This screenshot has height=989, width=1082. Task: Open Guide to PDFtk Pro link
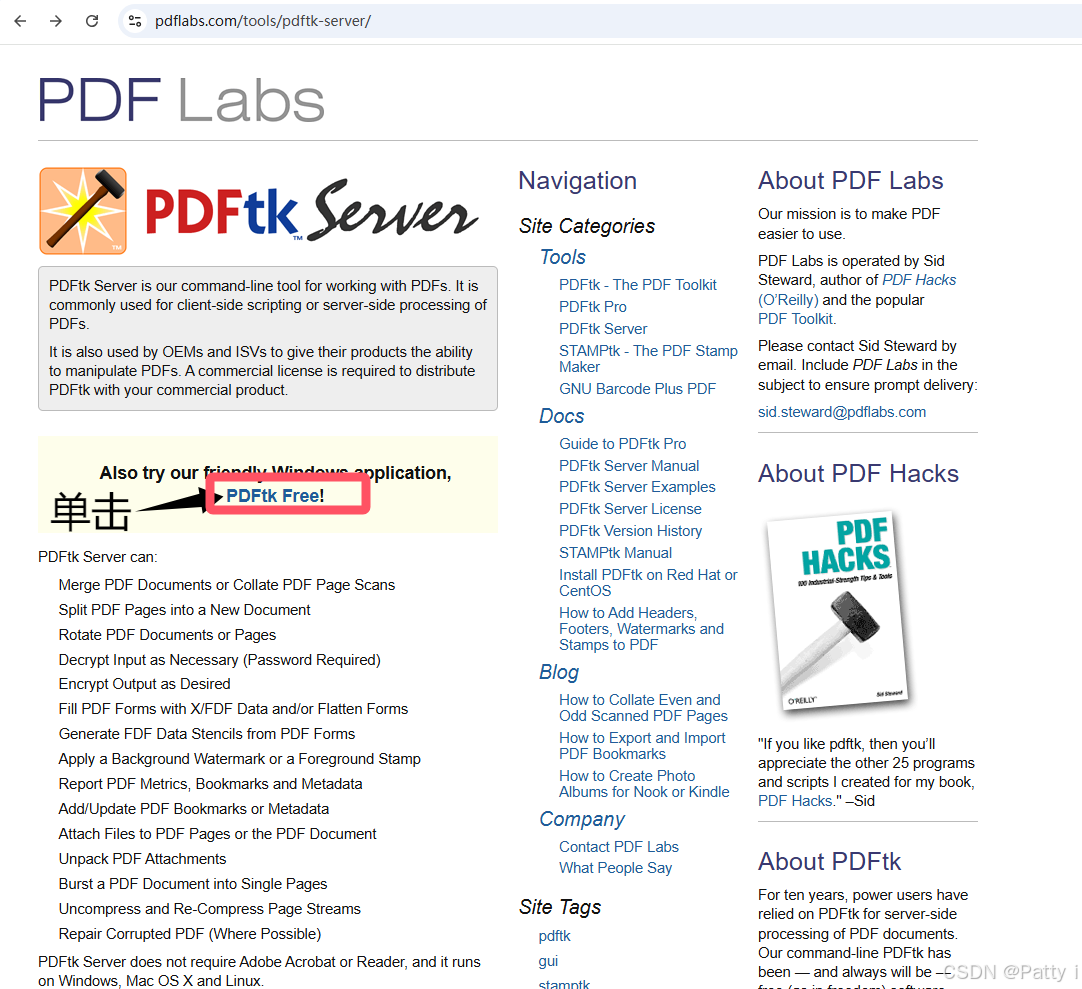click(622, 444)
